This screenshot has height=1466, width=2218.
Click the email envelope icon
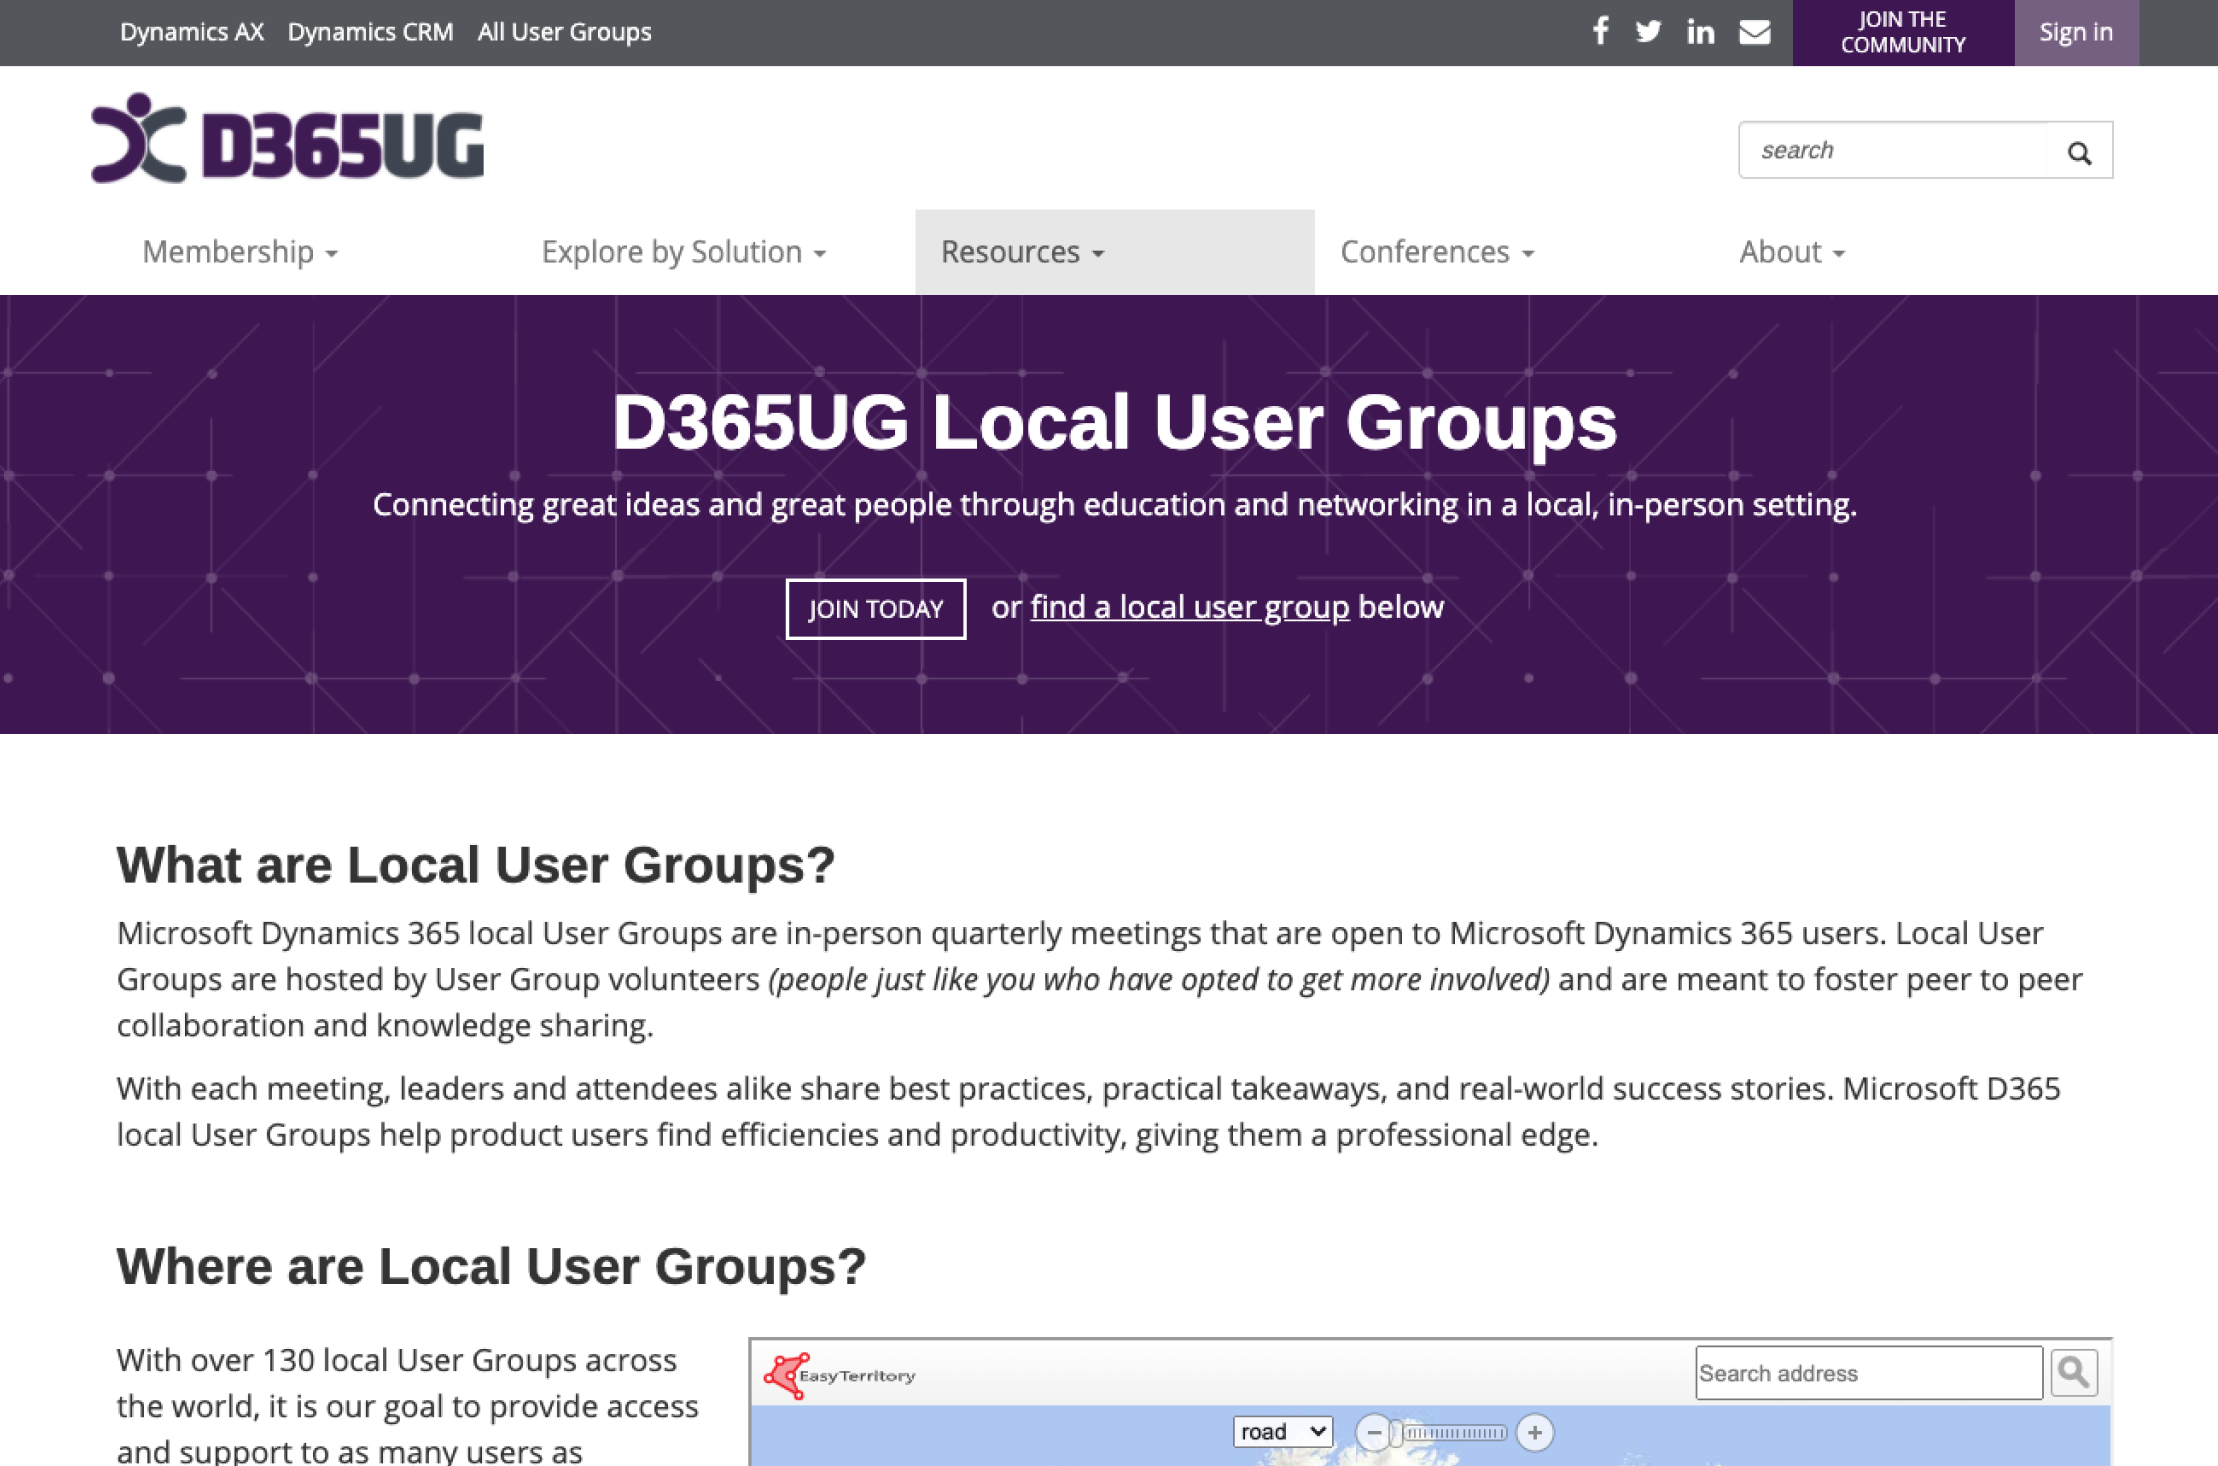(1754, 32)
